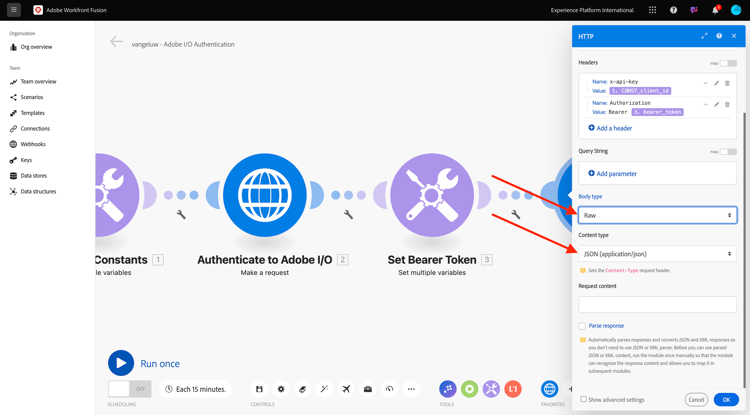Screen dimensions: 750x415
Task: Expand the x-api-key header chevron
Action: coord(706,83)
